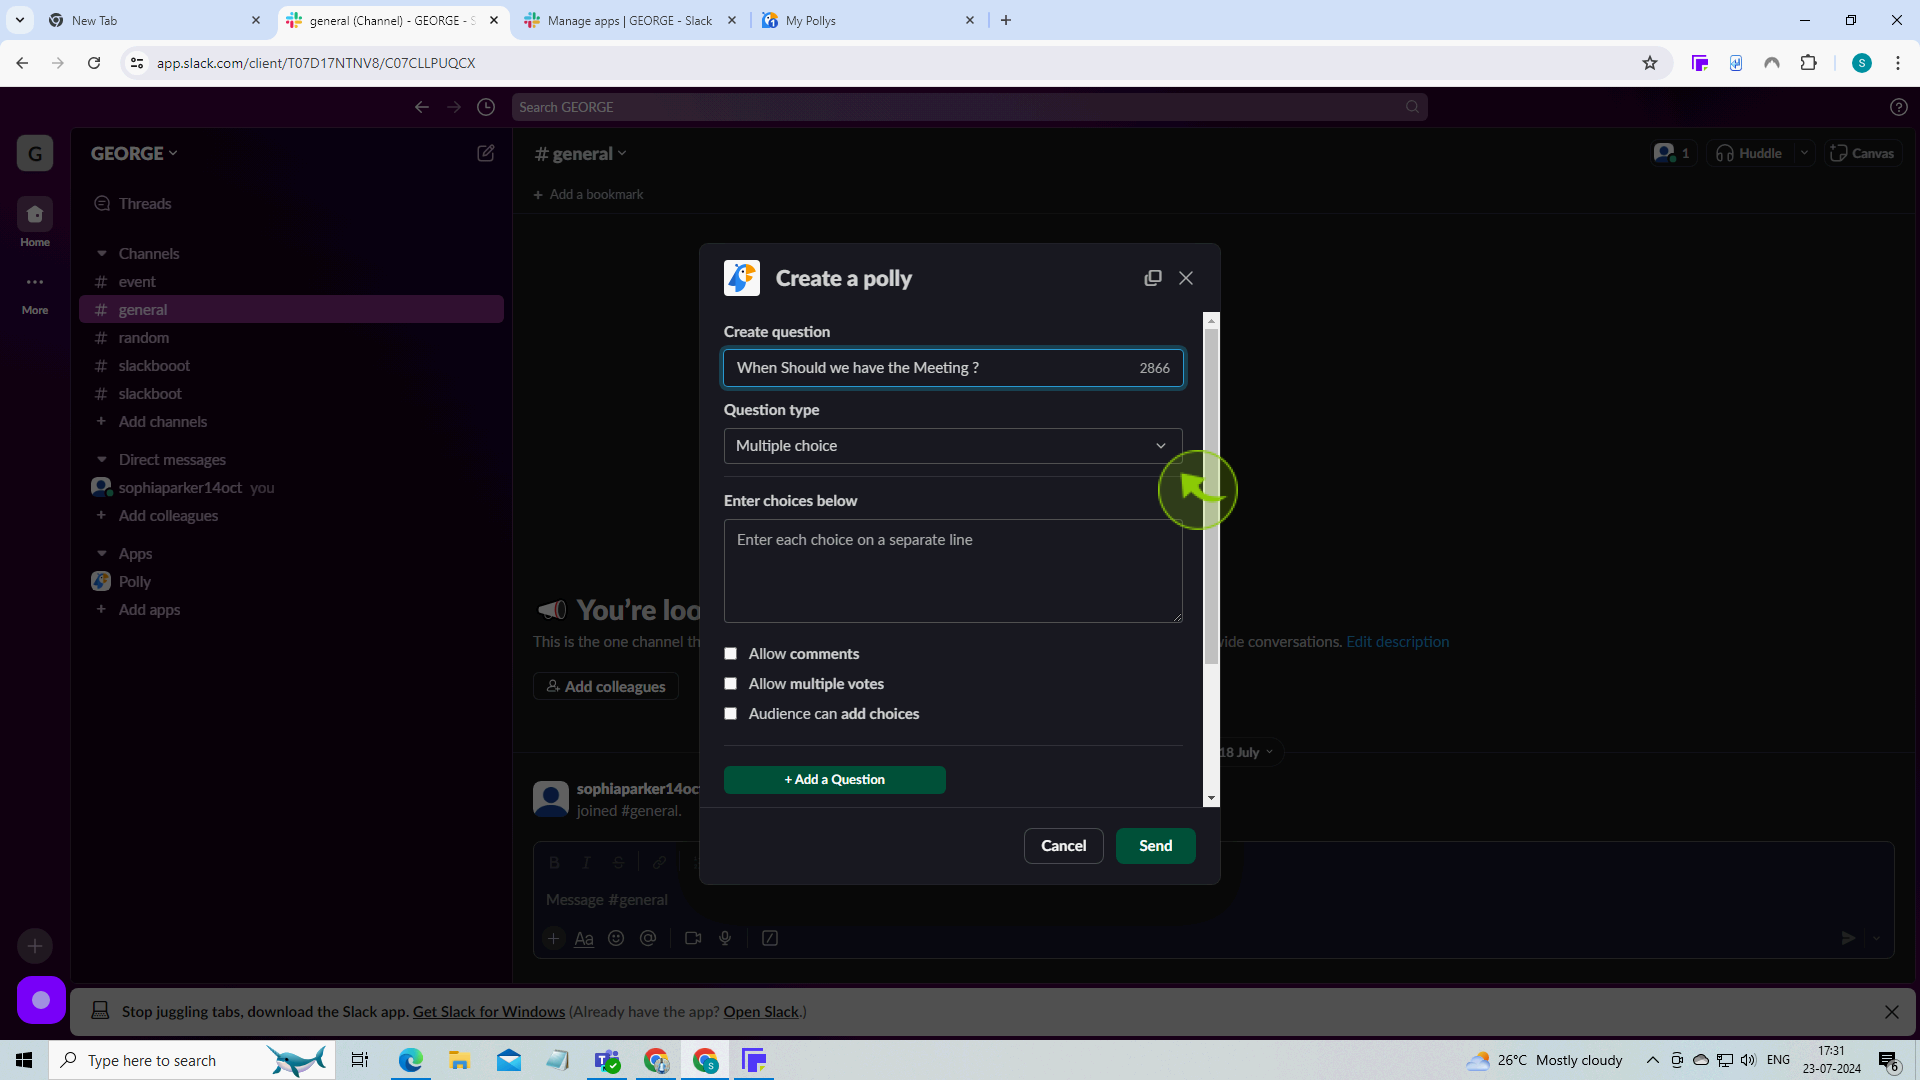Open Windows Start menu

24,1060
